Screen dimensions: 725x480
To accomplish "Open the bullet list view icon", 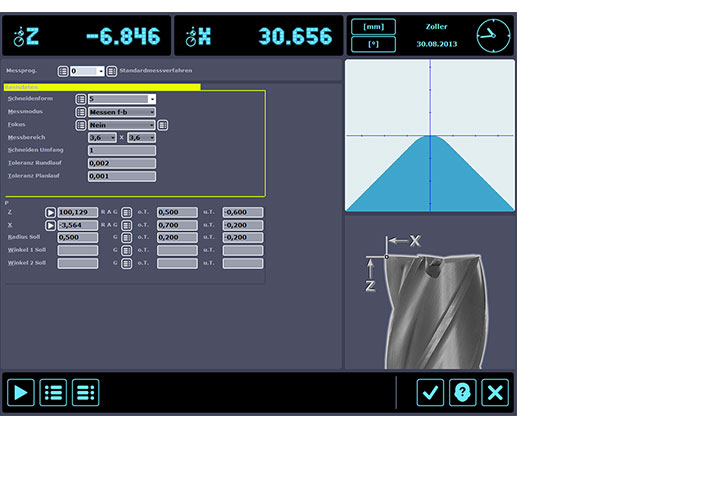I will click(x=53, y=393).
